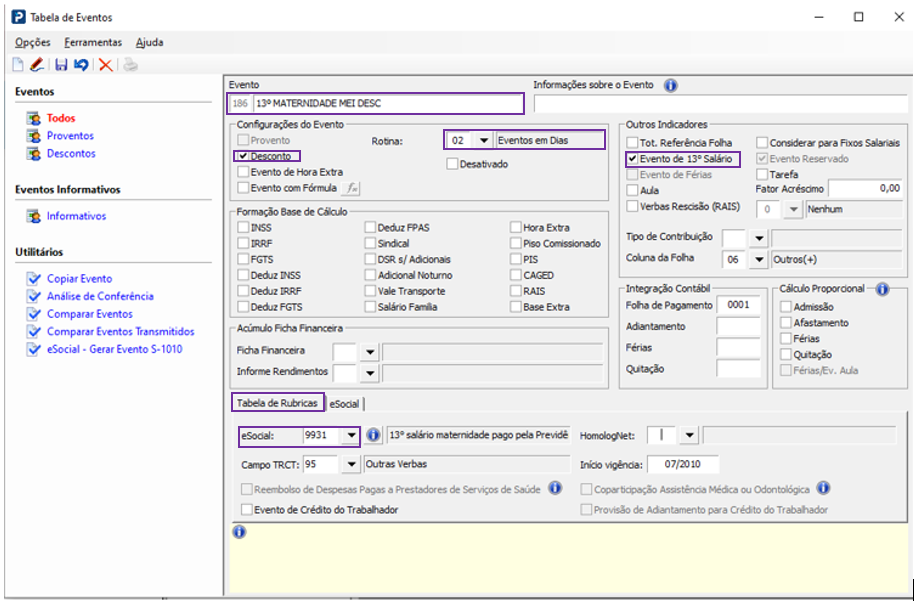Click the info icon beside Informações sobre o Evento
914x601 pixels.
(671, 85)
